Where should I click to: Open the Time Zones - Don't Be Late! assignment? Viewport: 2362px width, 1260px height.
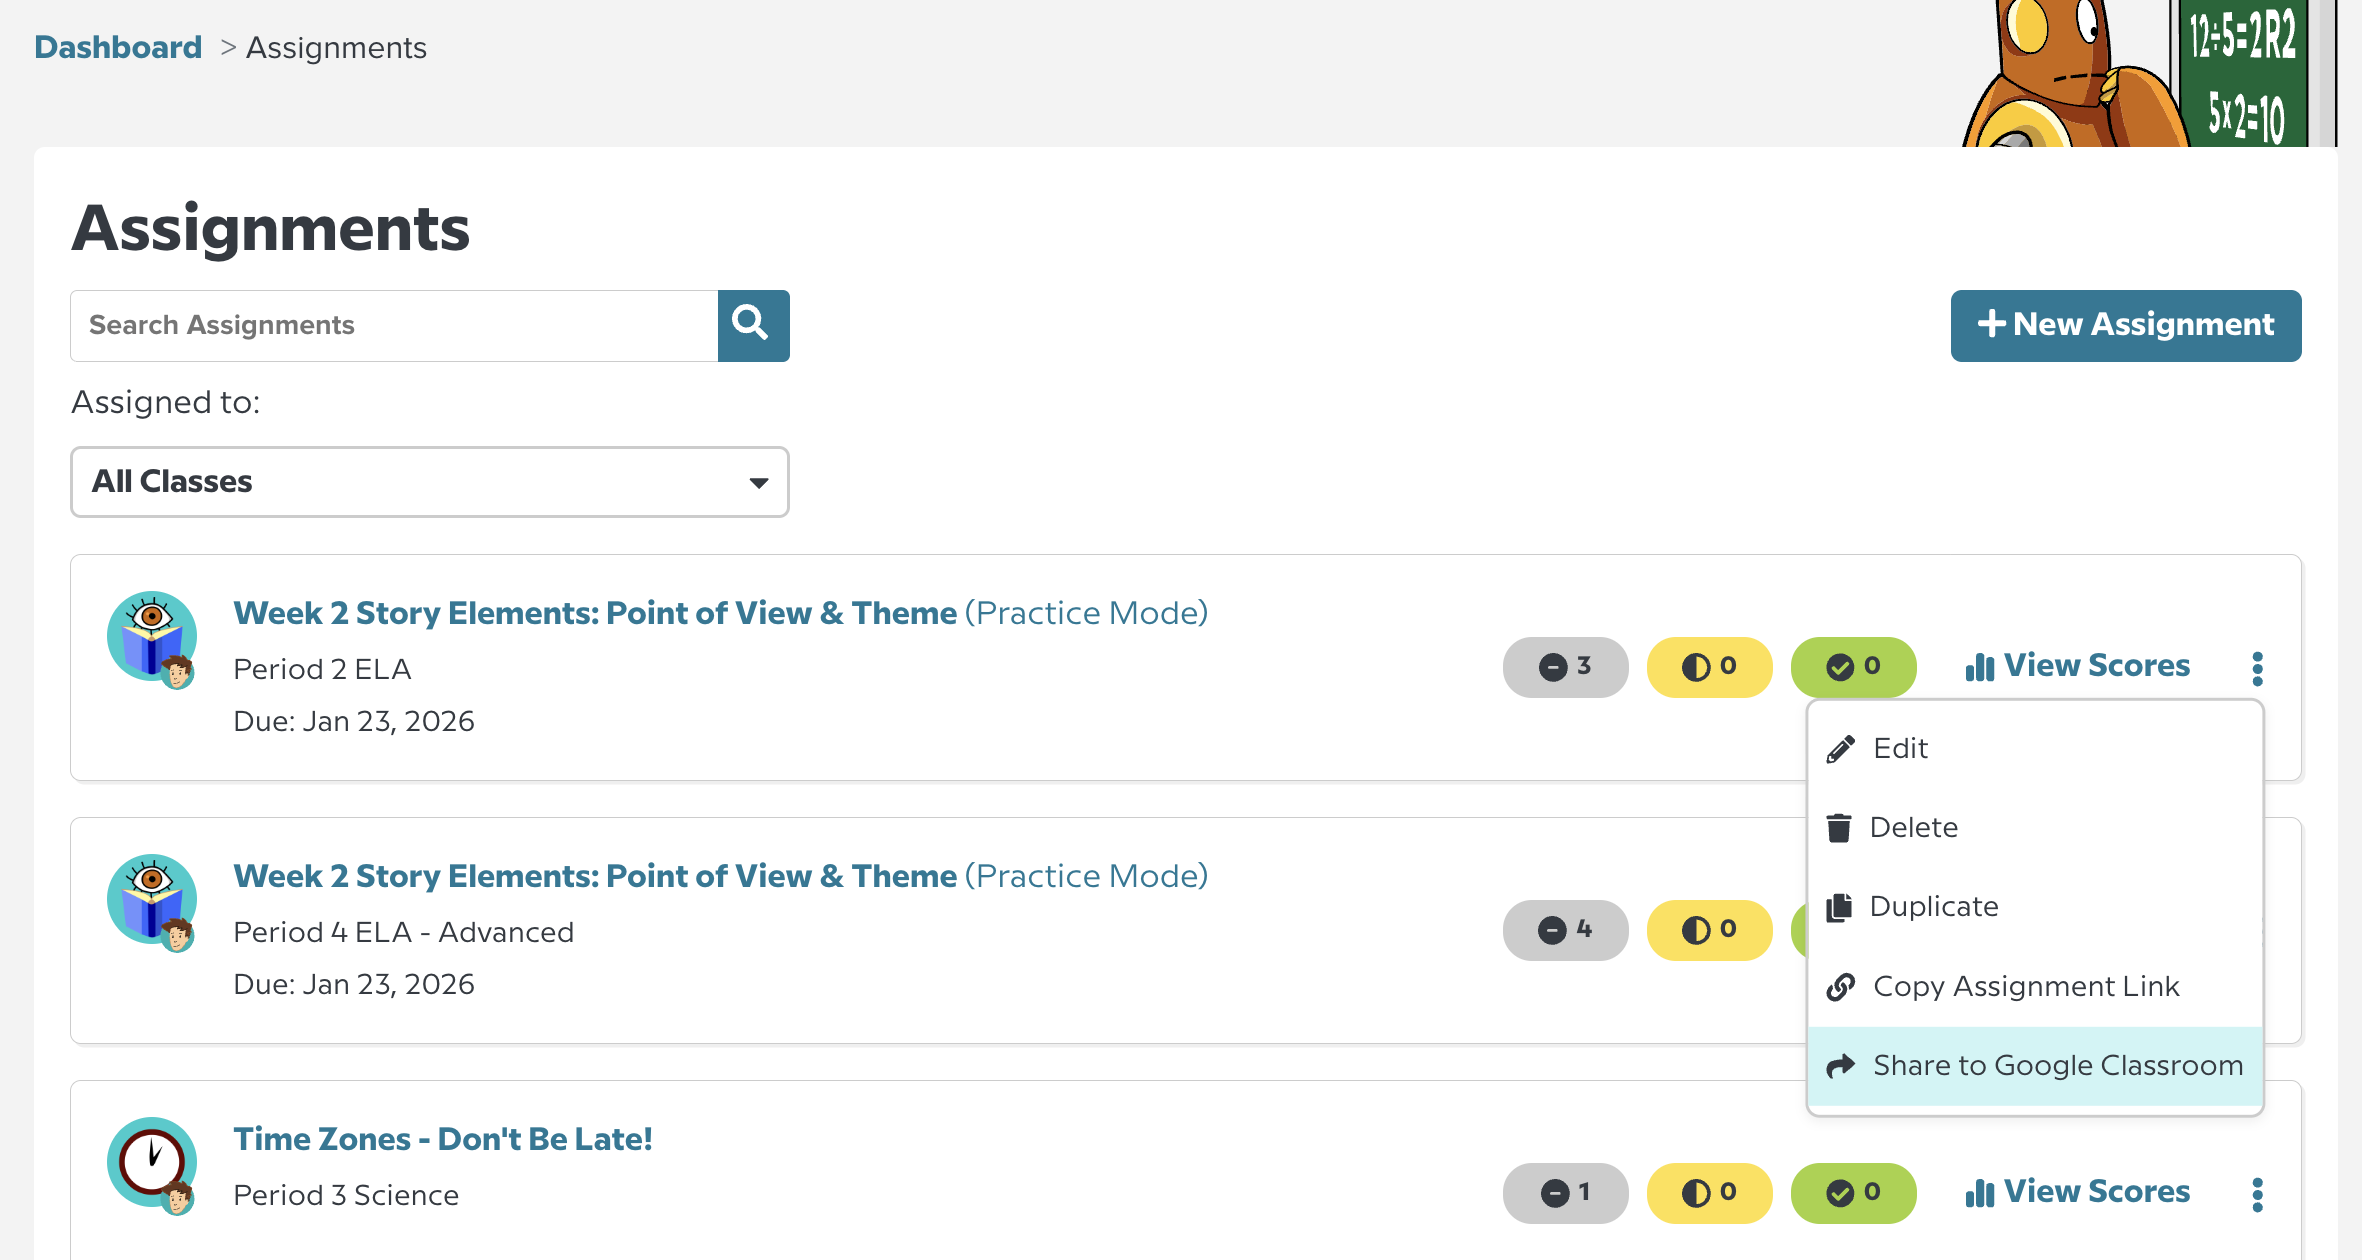coord(443,1138)
